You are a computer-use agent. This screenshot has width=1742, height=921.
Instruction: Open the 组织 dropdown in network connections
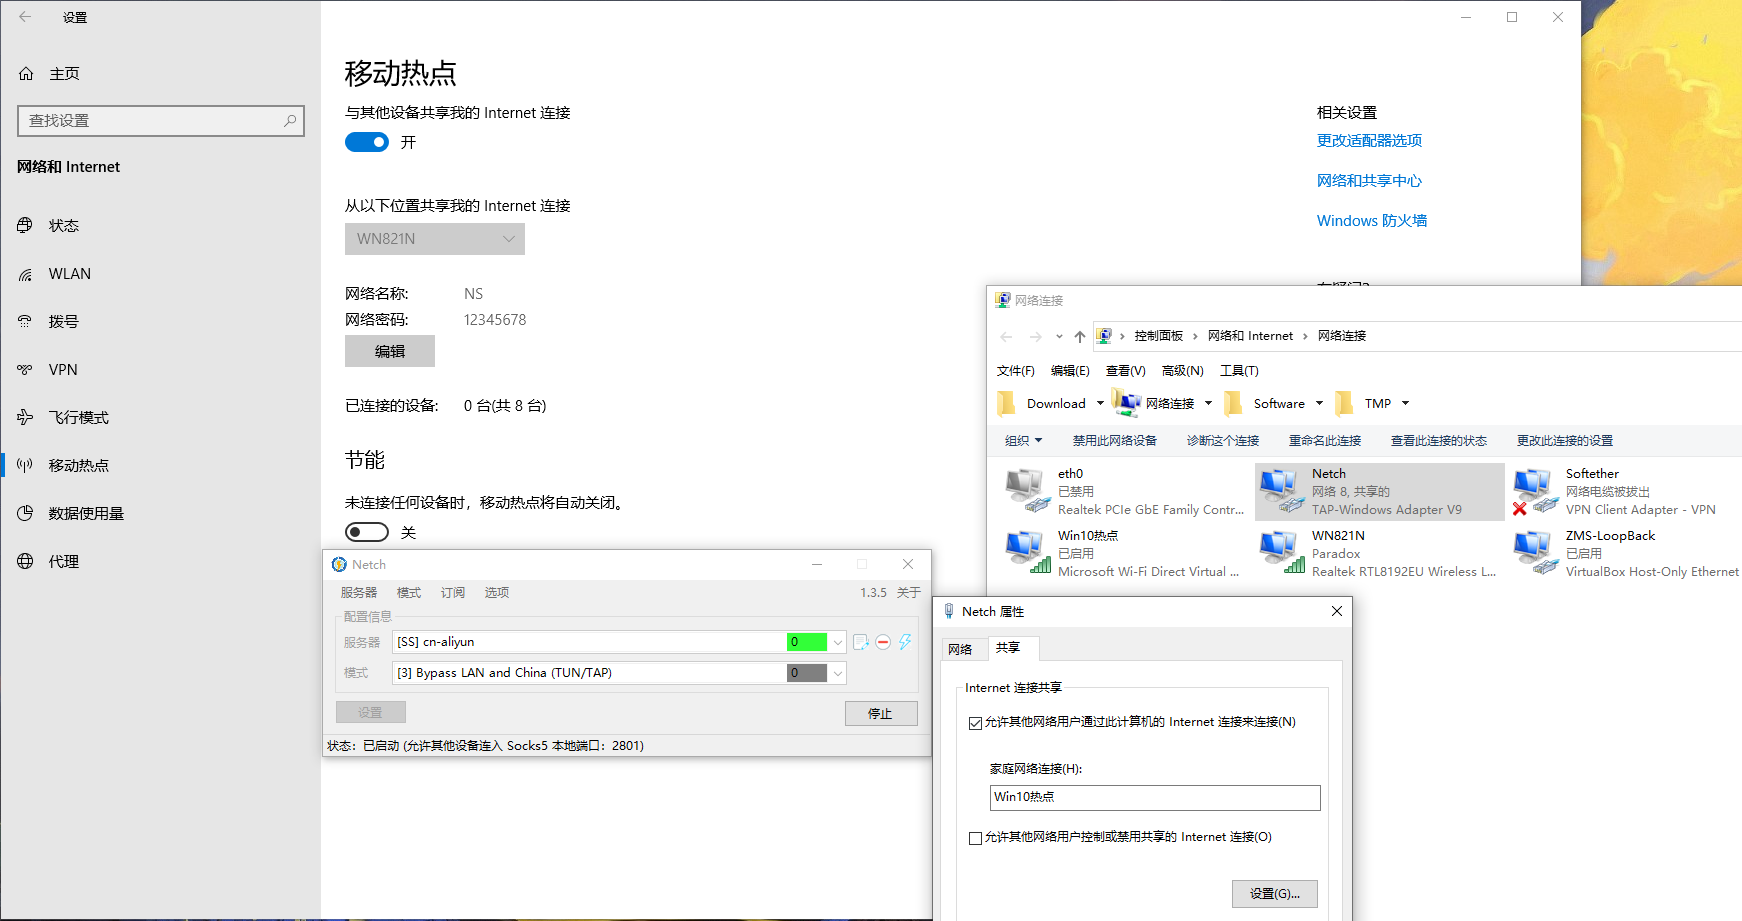(1023, 440)
